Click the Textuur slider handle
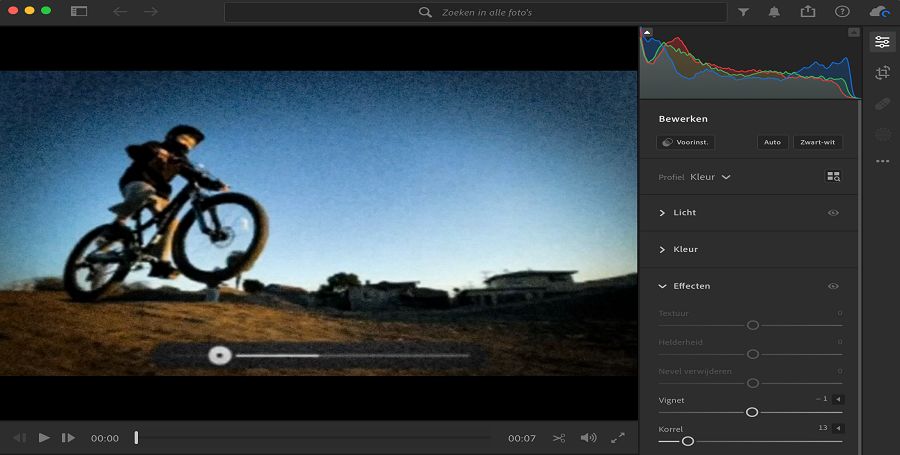This screenshot has height=455, width=900. pos(752,325)
